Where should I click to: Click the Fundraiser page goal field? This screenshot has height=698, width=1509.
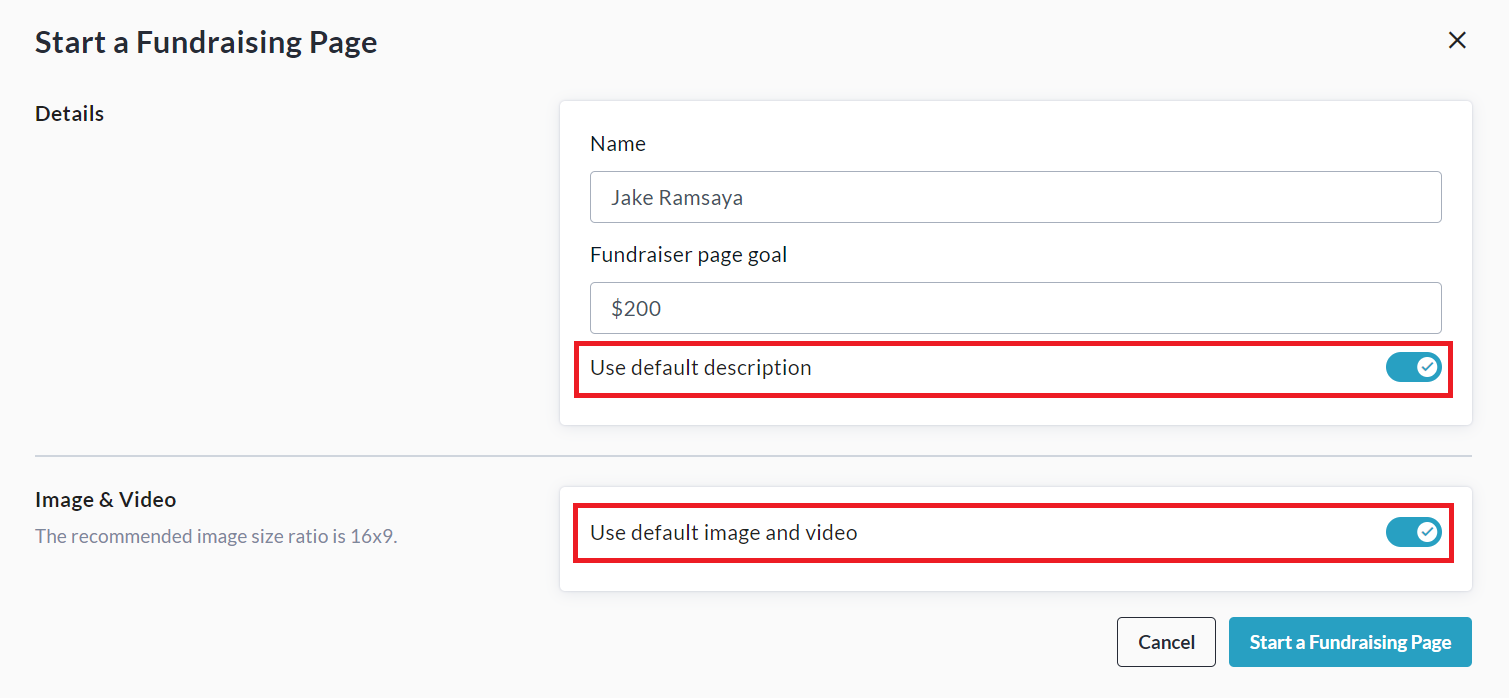[1015, 308]
